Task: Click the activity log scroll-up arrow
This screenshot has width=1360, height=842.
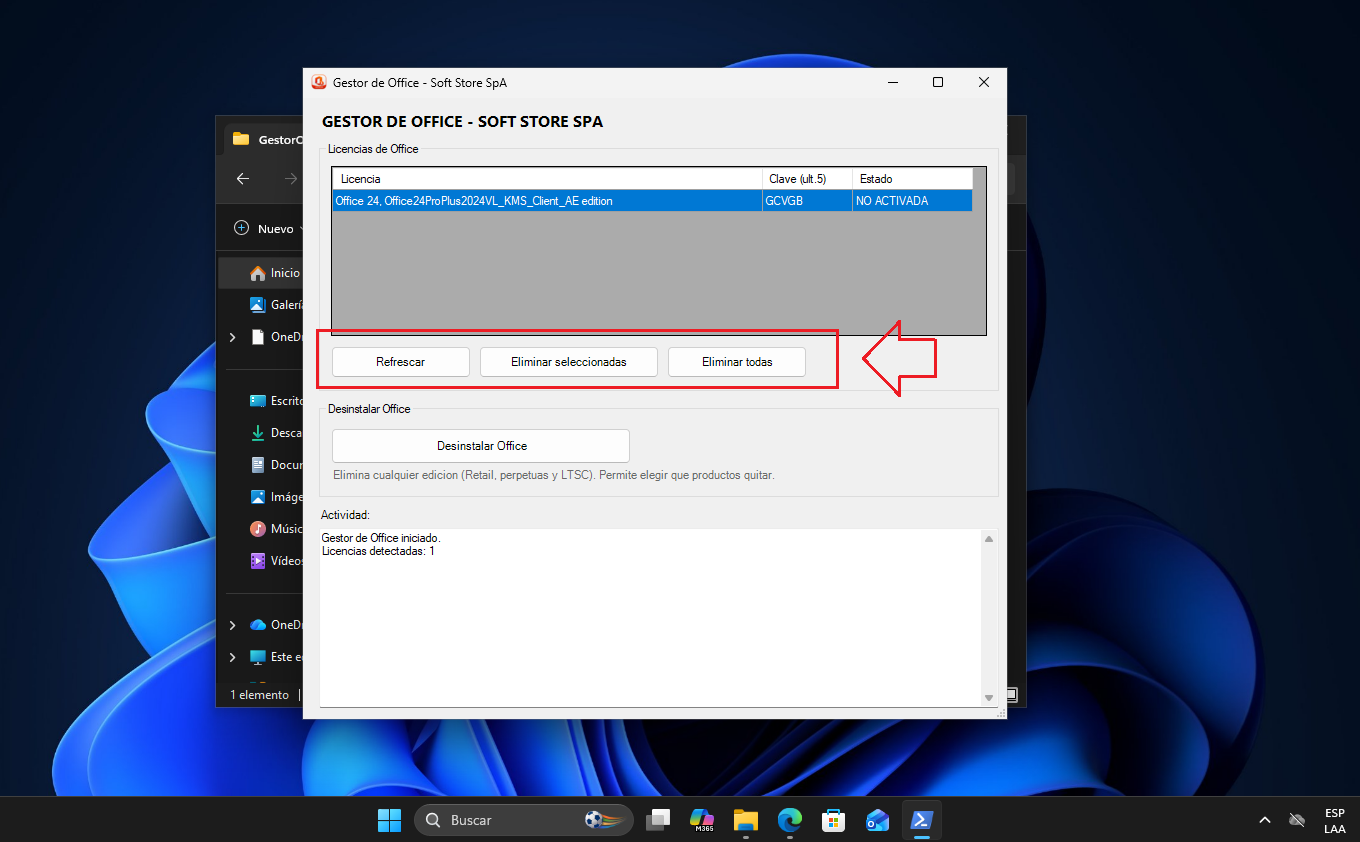Action: tap(989, 539)
